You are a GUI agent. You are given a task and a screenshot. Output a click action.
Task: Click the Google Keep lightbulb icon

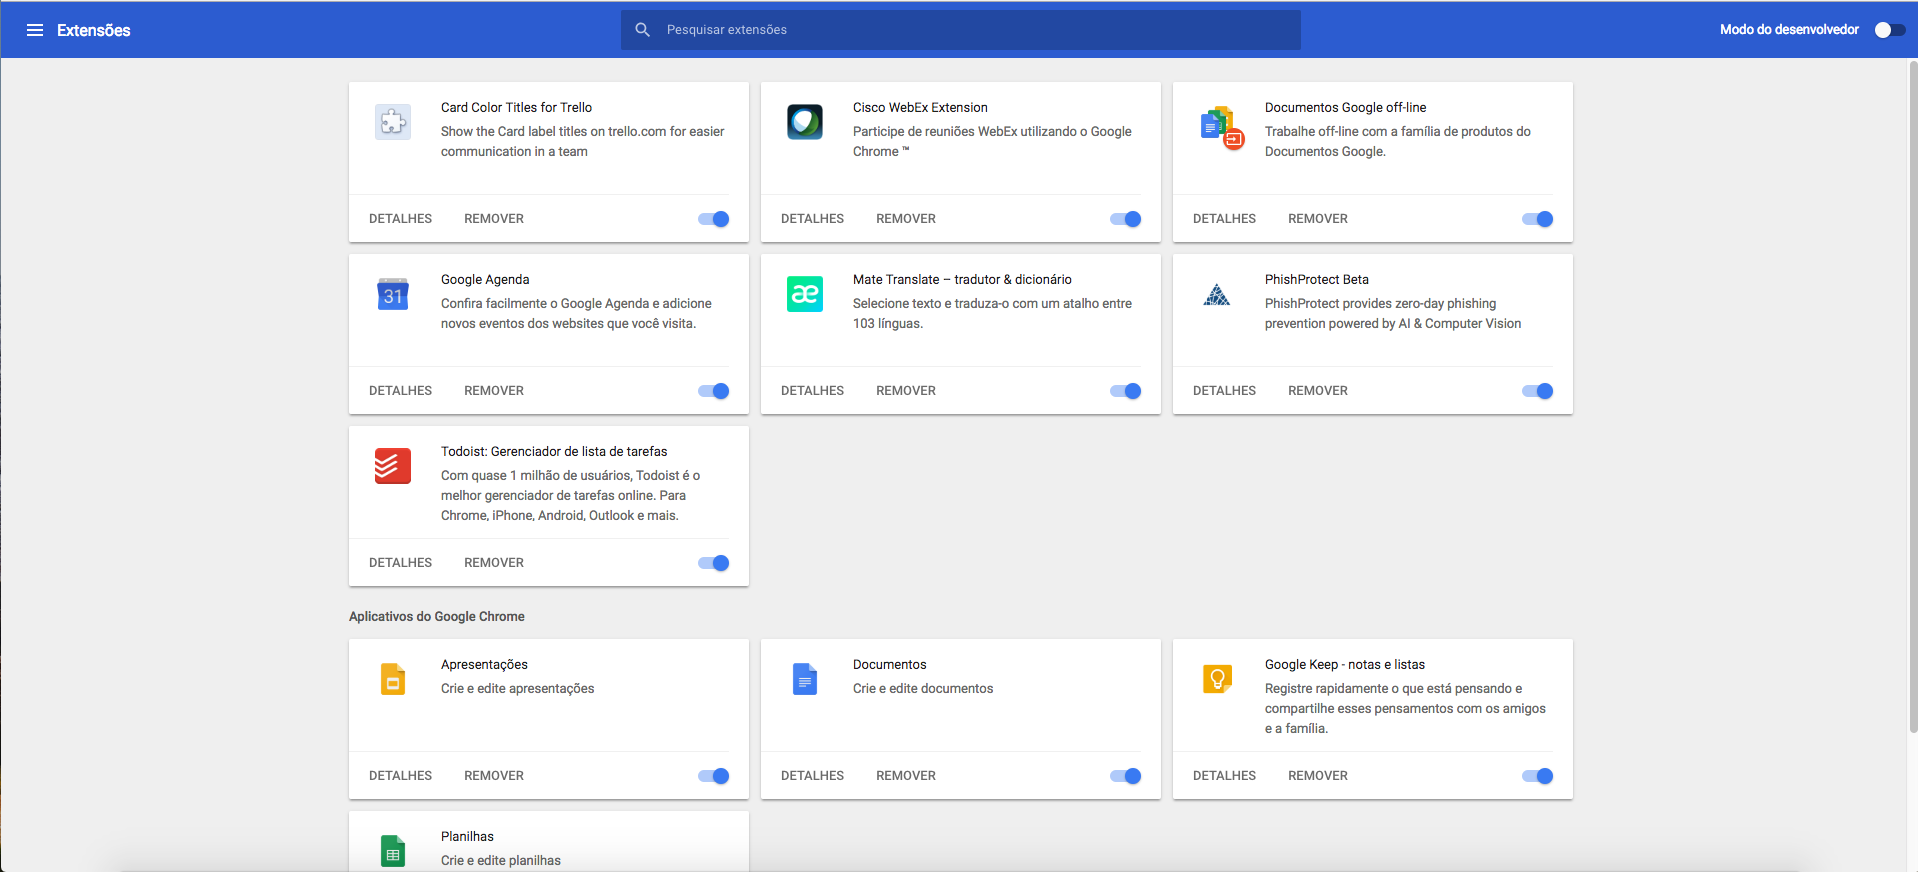[1217, 679]
